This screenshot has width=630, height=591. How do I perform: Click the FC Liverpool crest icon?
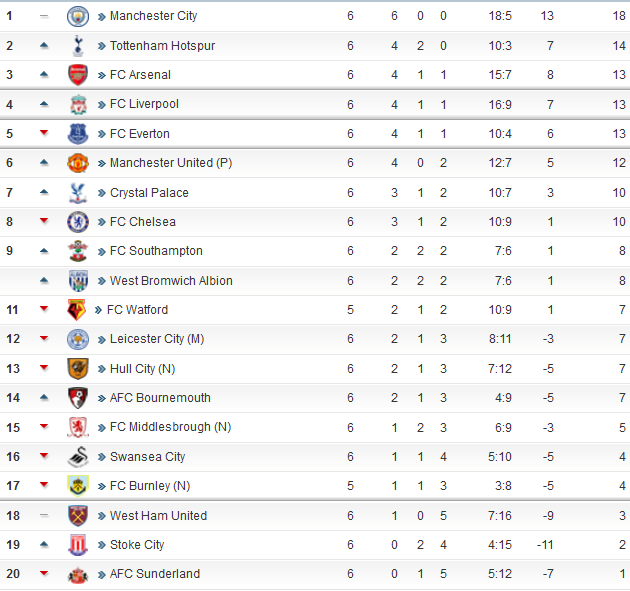click(78, 104)
